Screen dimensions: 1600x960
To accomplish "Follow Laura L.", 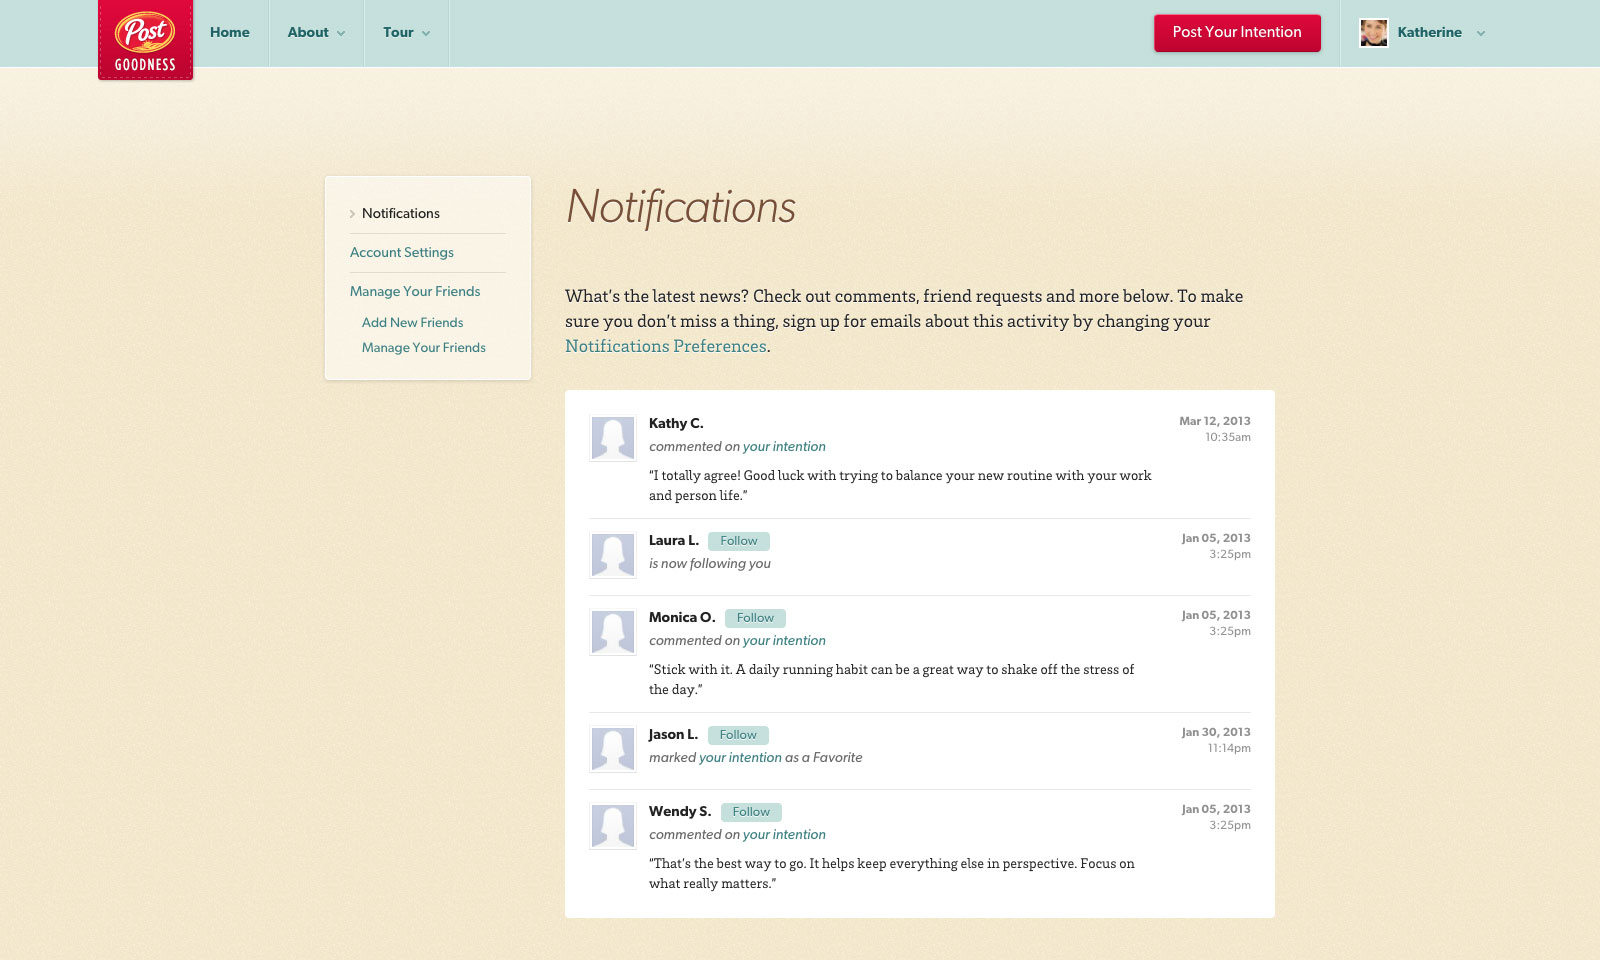I will click(x=739, y=541).
